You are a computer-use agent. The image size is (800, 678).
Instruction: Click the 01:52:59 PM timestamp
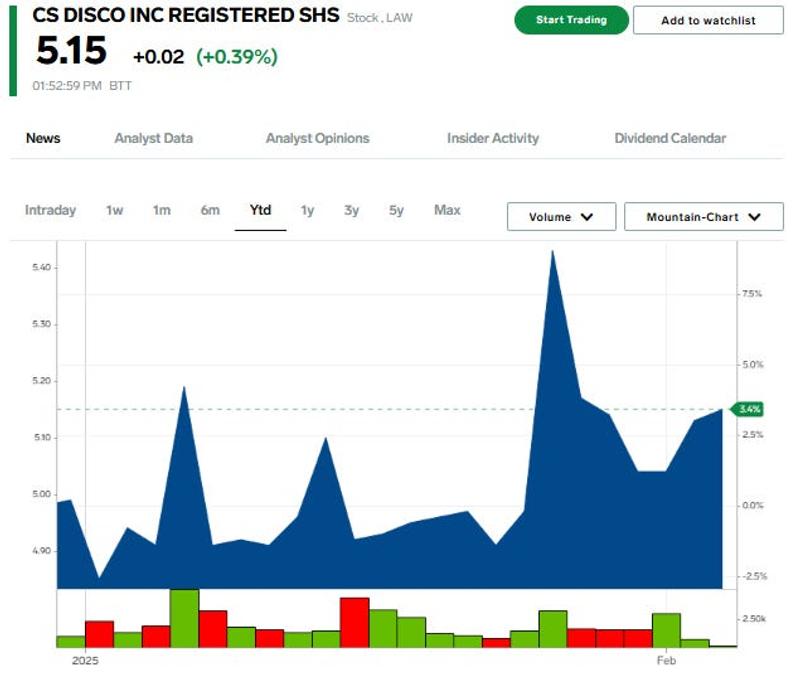click(67, 86)
